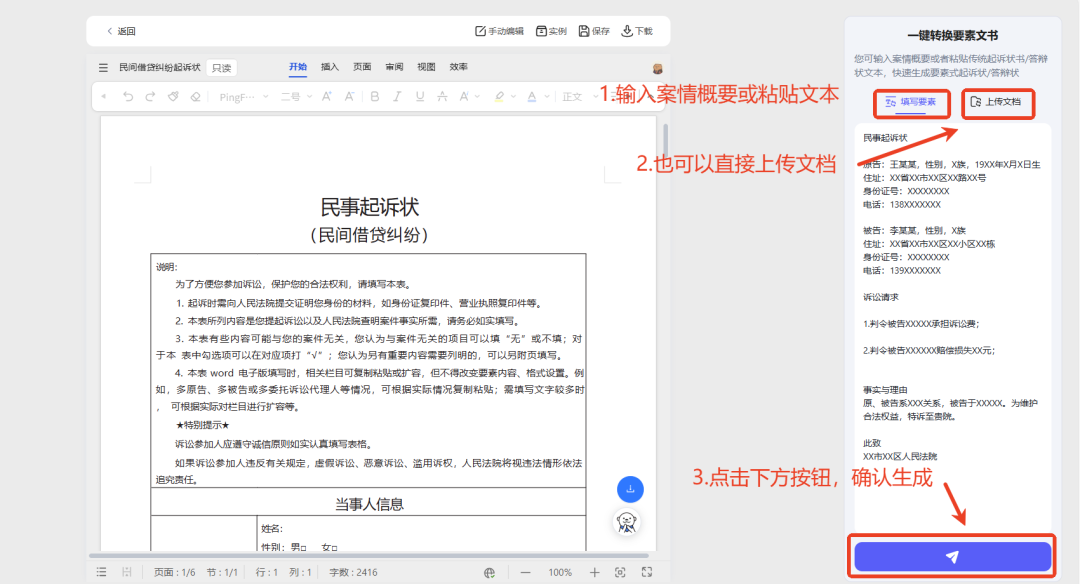This screenshot has height=584, width=1080.
Task: Switch to the 页面 tab
Action: coord(362,67)
